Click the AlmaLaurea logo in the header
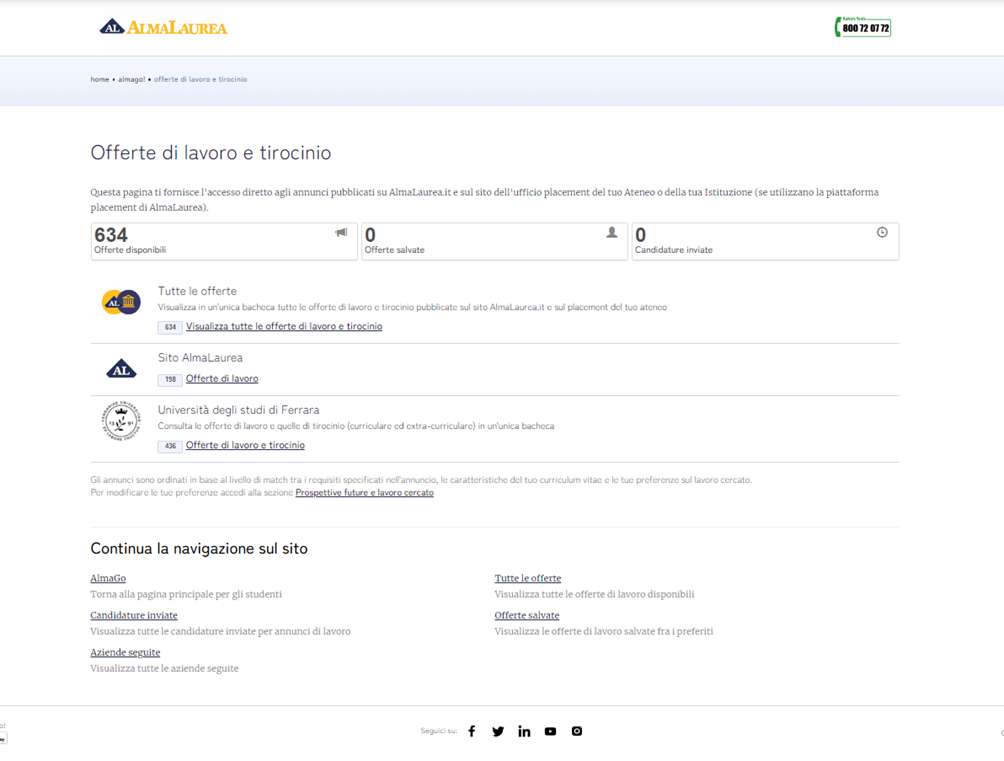This screenshot has height=761, width=1004. pyautogui.click(x=163, y=28)
